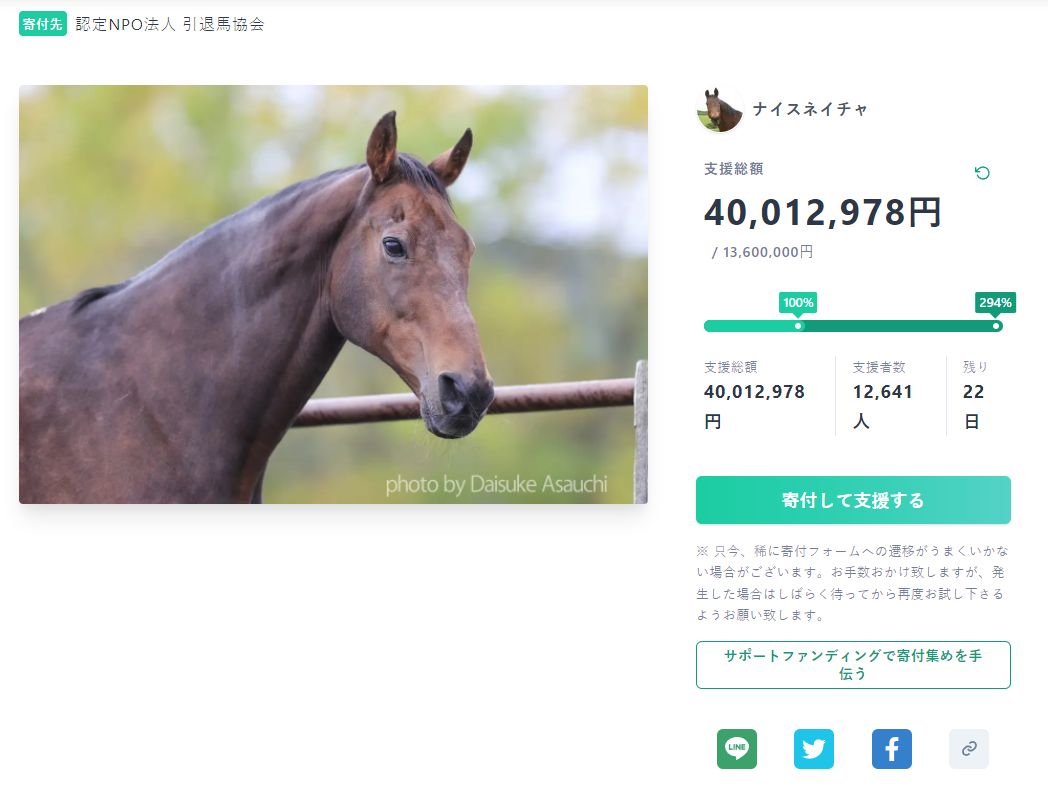This screenshot has width=1048, height=796.
Task: Open the 認定NPO法人 引退馬協会 link
Action: coord(170,24)
